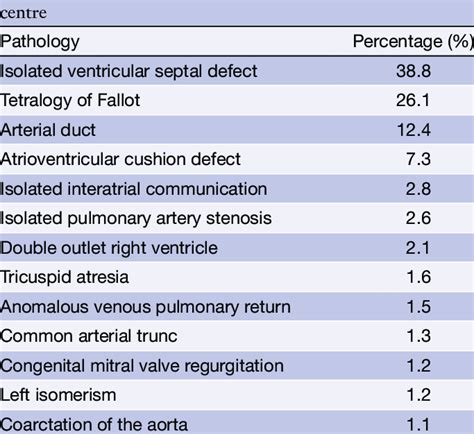Select the 26.1 percentage value
The image size is (474, 434).
pyautogui.click(x=413, y=100)
